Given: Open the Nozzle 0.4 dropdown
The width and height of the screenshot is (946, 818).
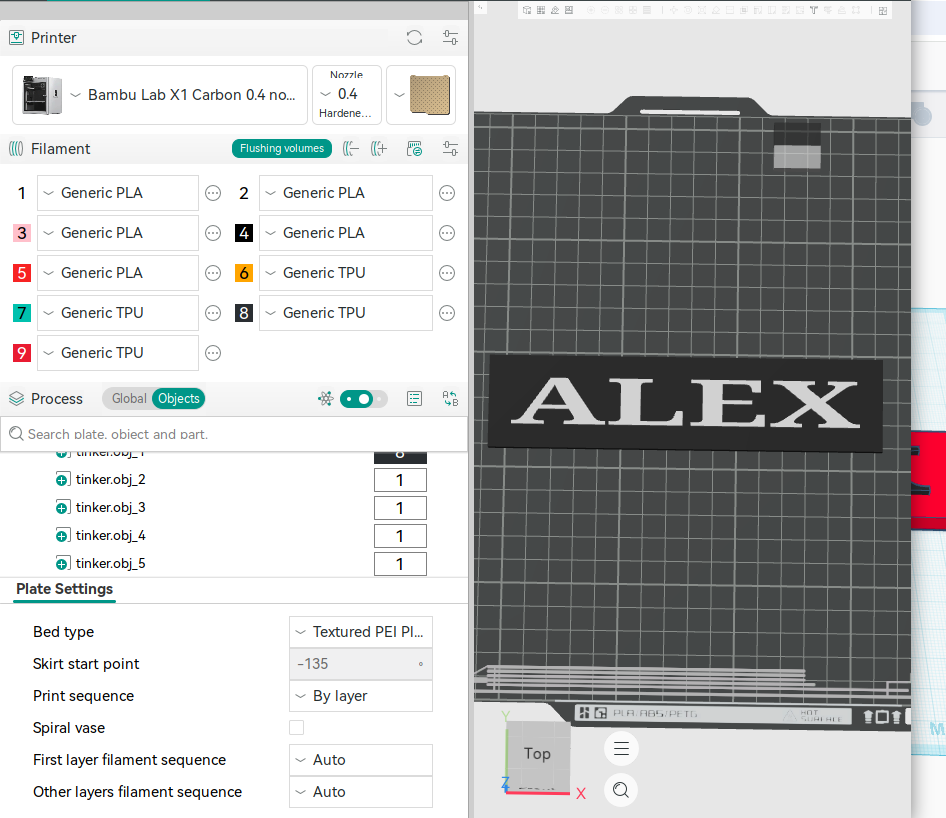Looking at the screenshot, I should (x=346, y=95).
